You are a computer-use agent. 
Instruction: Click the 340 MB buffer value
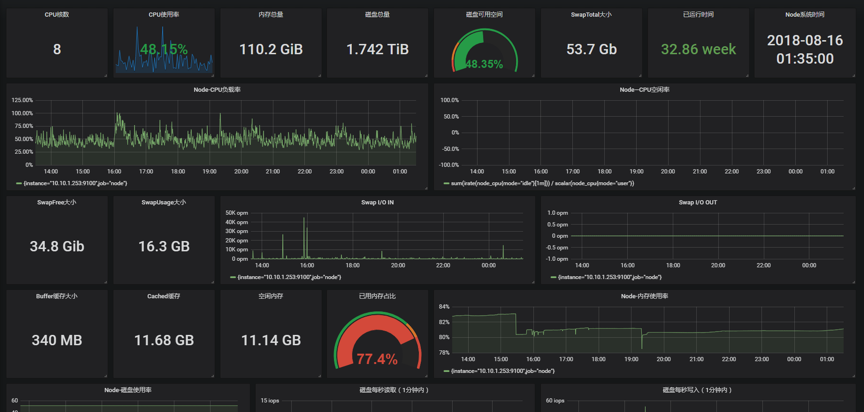point(57,340)
